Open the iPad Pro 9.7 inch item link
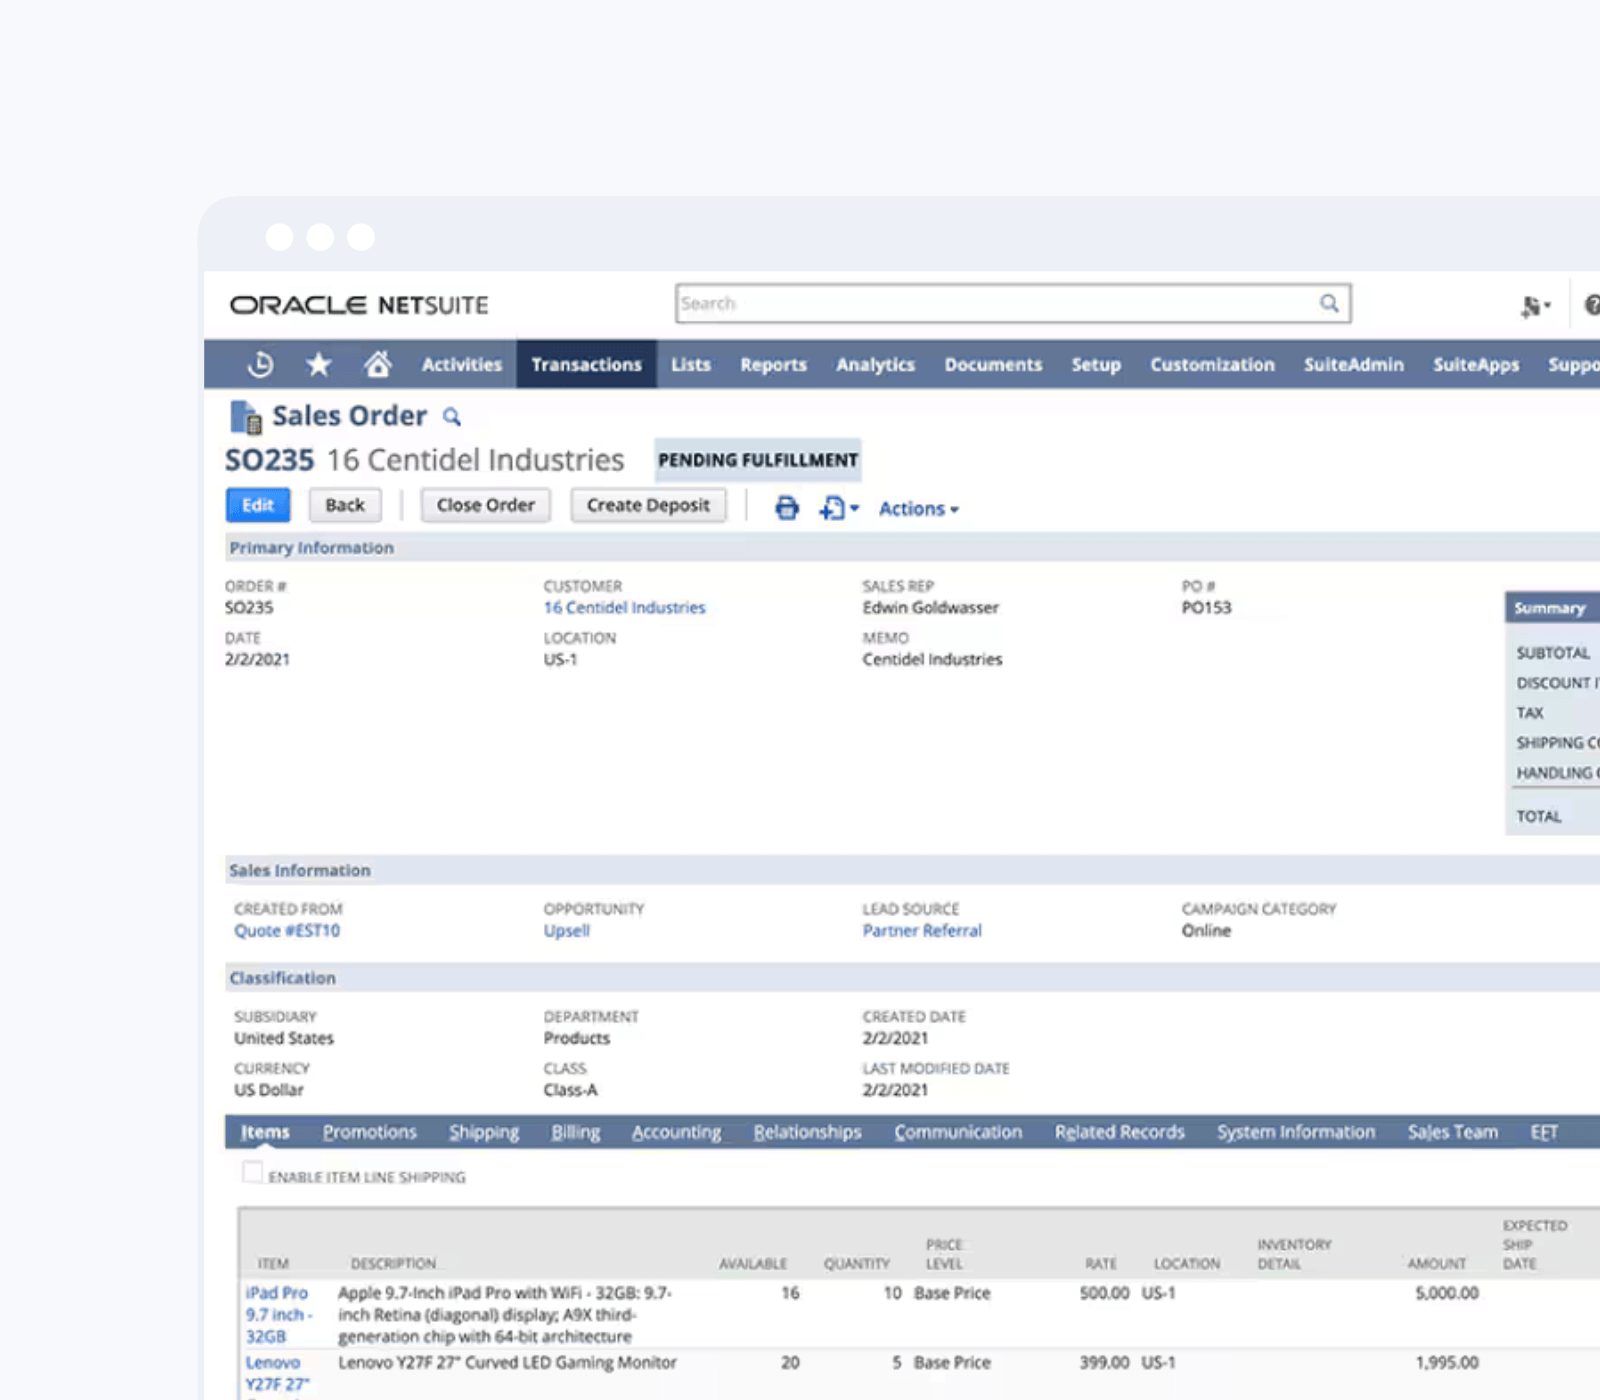This screenshot has width=1600, height=1400. (x=279, y=1314)
